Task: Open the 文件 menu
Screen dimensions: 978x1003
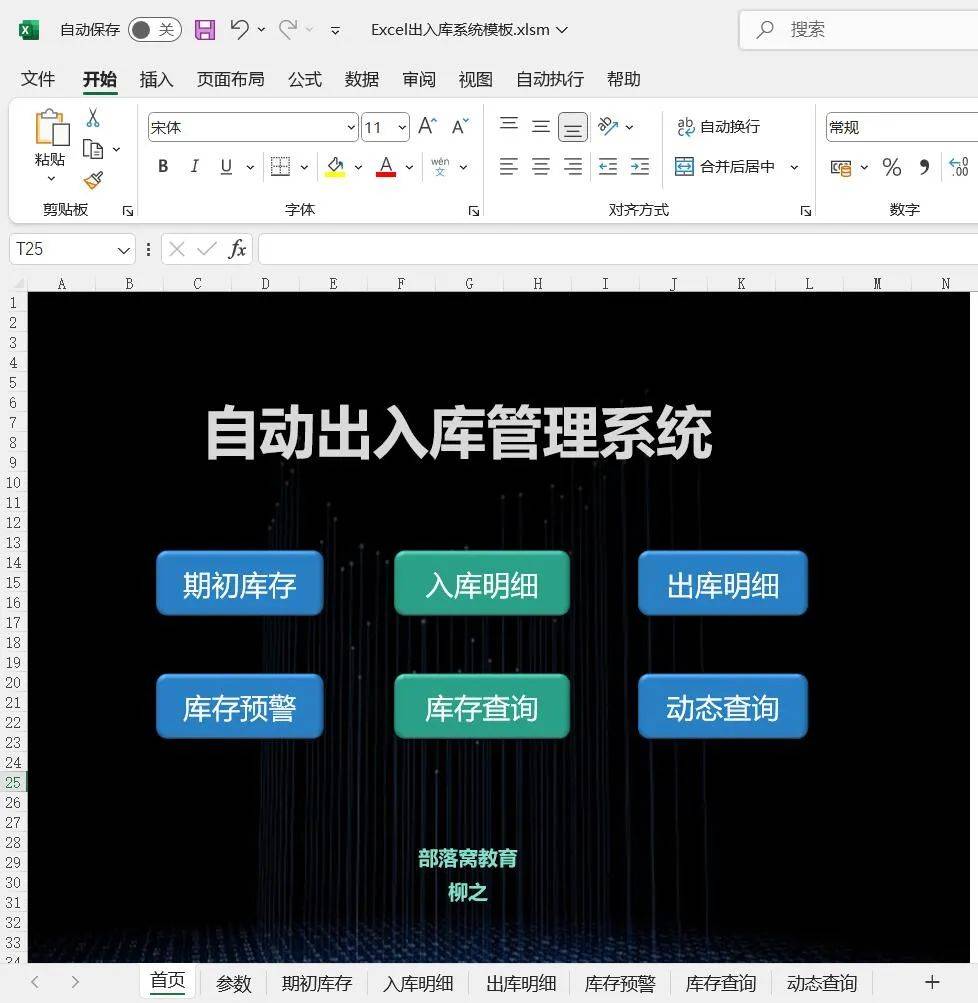Action: point(38,79)
